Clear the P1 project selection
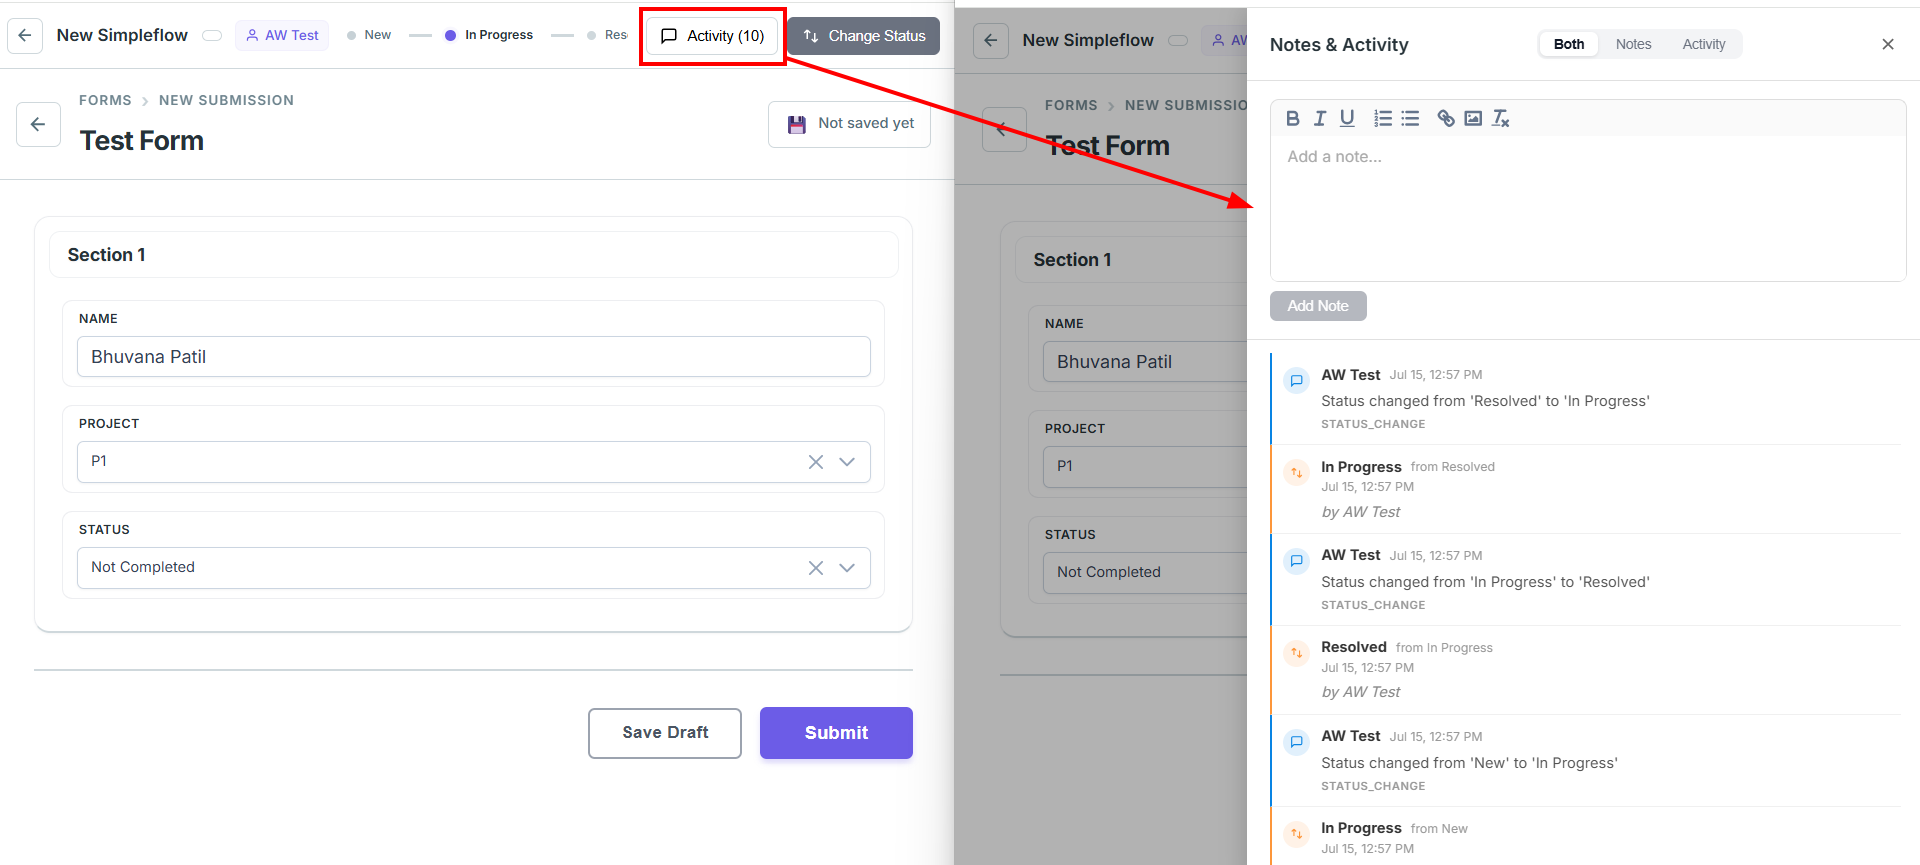Image resolution: width=1920 pixels, height=865 pixels. [x=816, y=461]
